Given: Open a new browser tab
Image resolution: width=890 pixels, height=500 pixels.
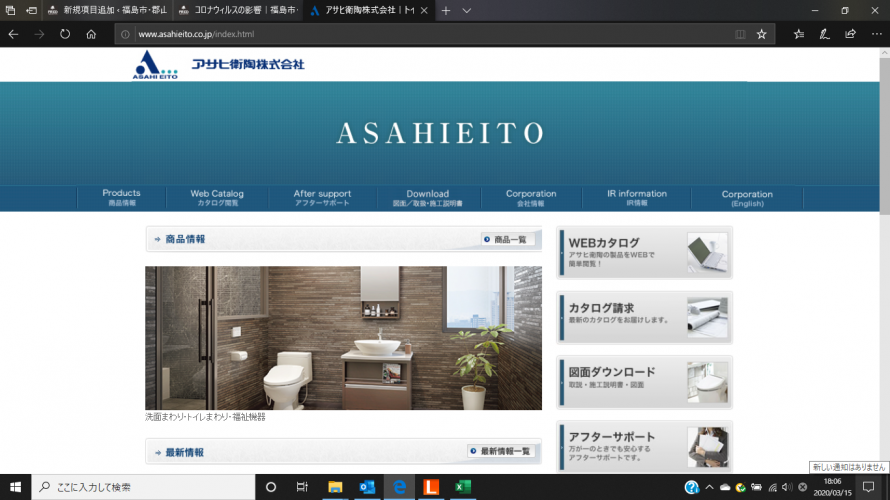Looking at the screenshot, I should point(446,10).
